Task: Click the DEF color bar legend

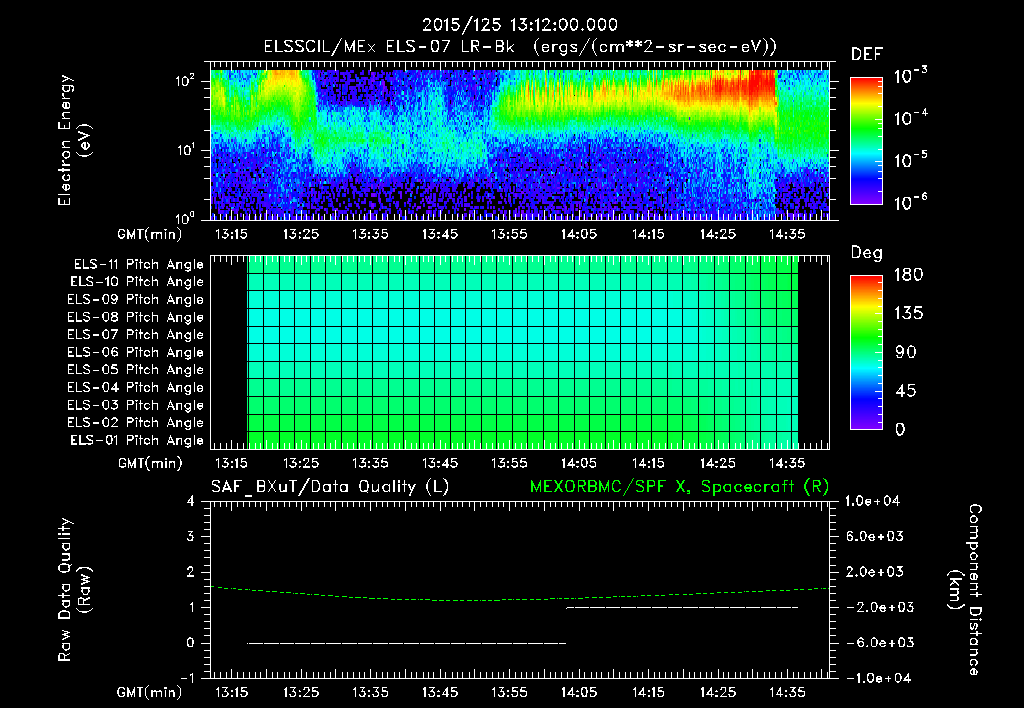Action: click(x=866, y=140)
